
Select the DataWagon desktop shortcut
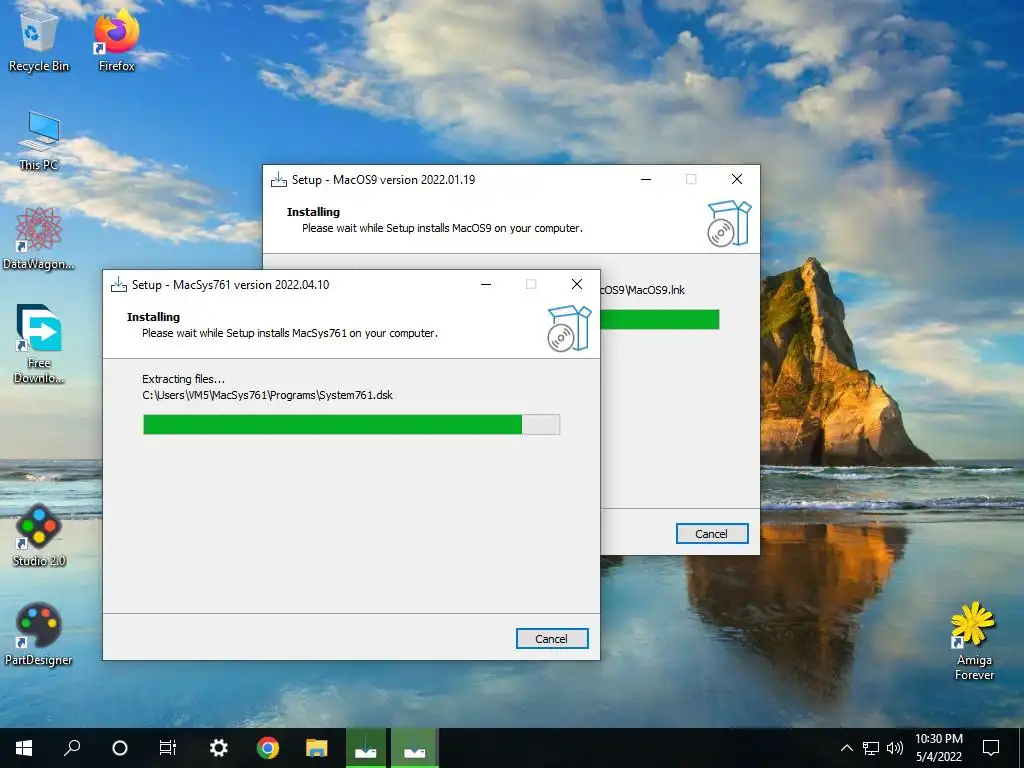coord(39,238)
